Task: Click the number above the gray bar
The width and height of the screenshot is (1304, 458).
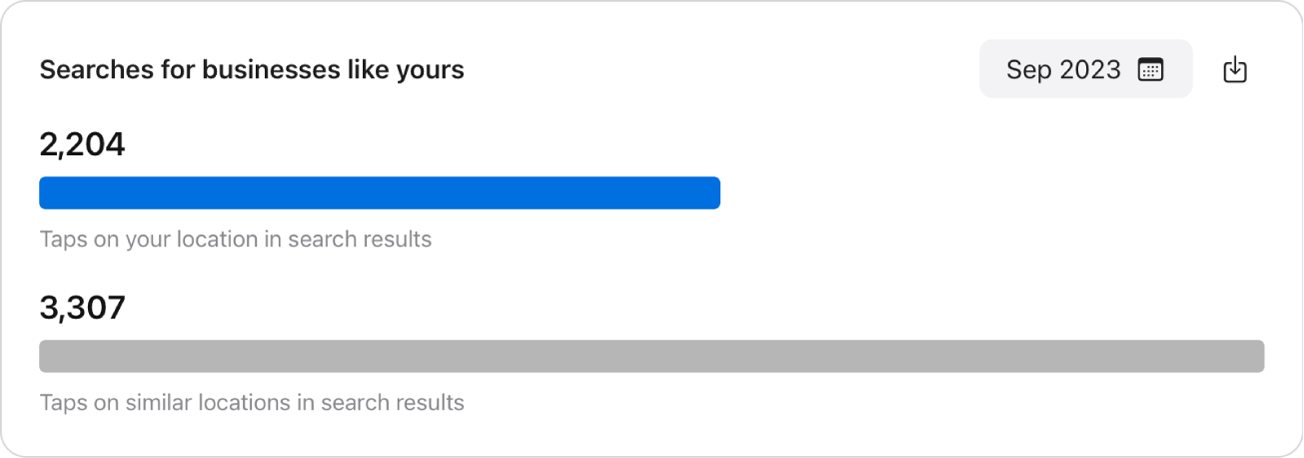Action: click(x=82, y=308)
